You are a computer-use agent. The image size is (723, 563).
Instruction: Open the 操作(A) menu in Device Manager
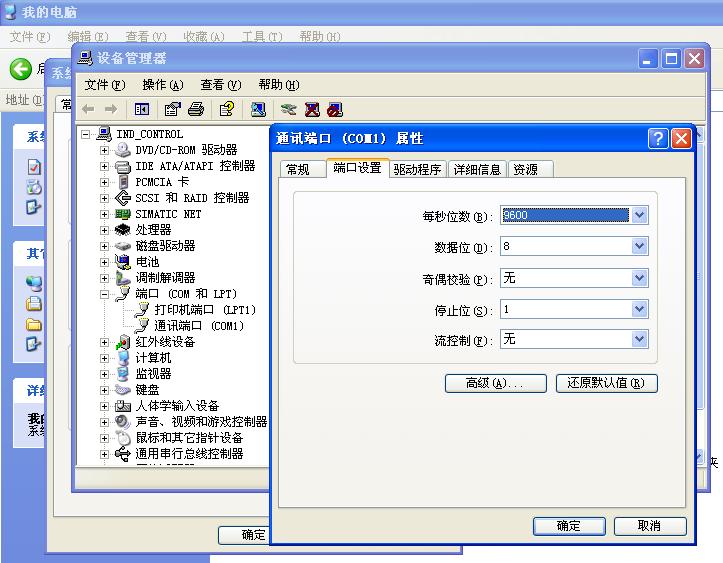click(162, 85)
